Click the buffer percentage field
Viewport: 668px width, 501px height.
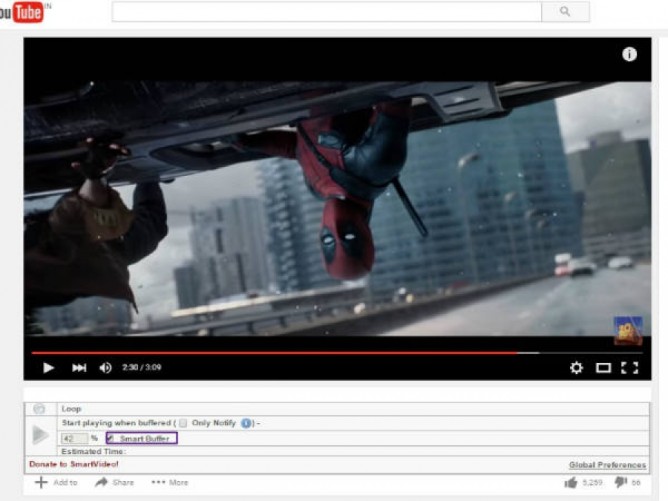tap(74, 438)
